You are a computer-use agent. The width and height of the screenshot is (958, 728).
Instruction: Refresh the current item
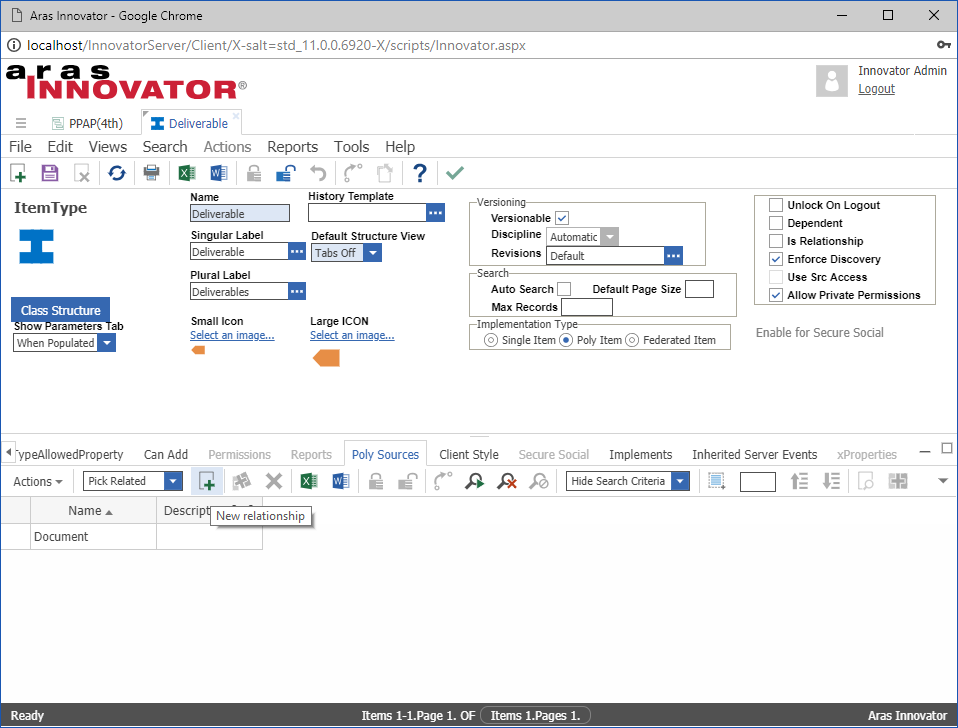(x=116, y=172)
